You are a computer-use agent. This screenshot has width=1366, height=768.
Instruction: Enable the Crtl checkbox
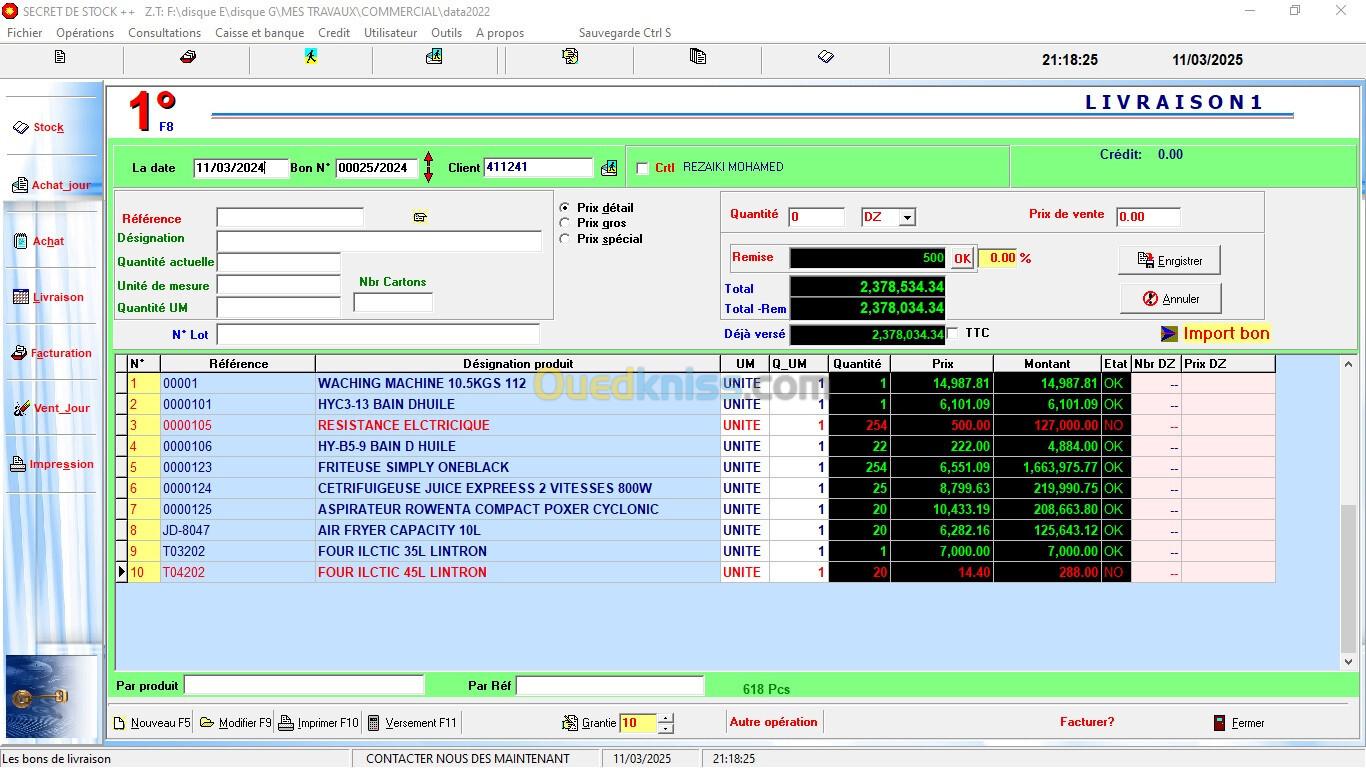(x=642, y=168)
